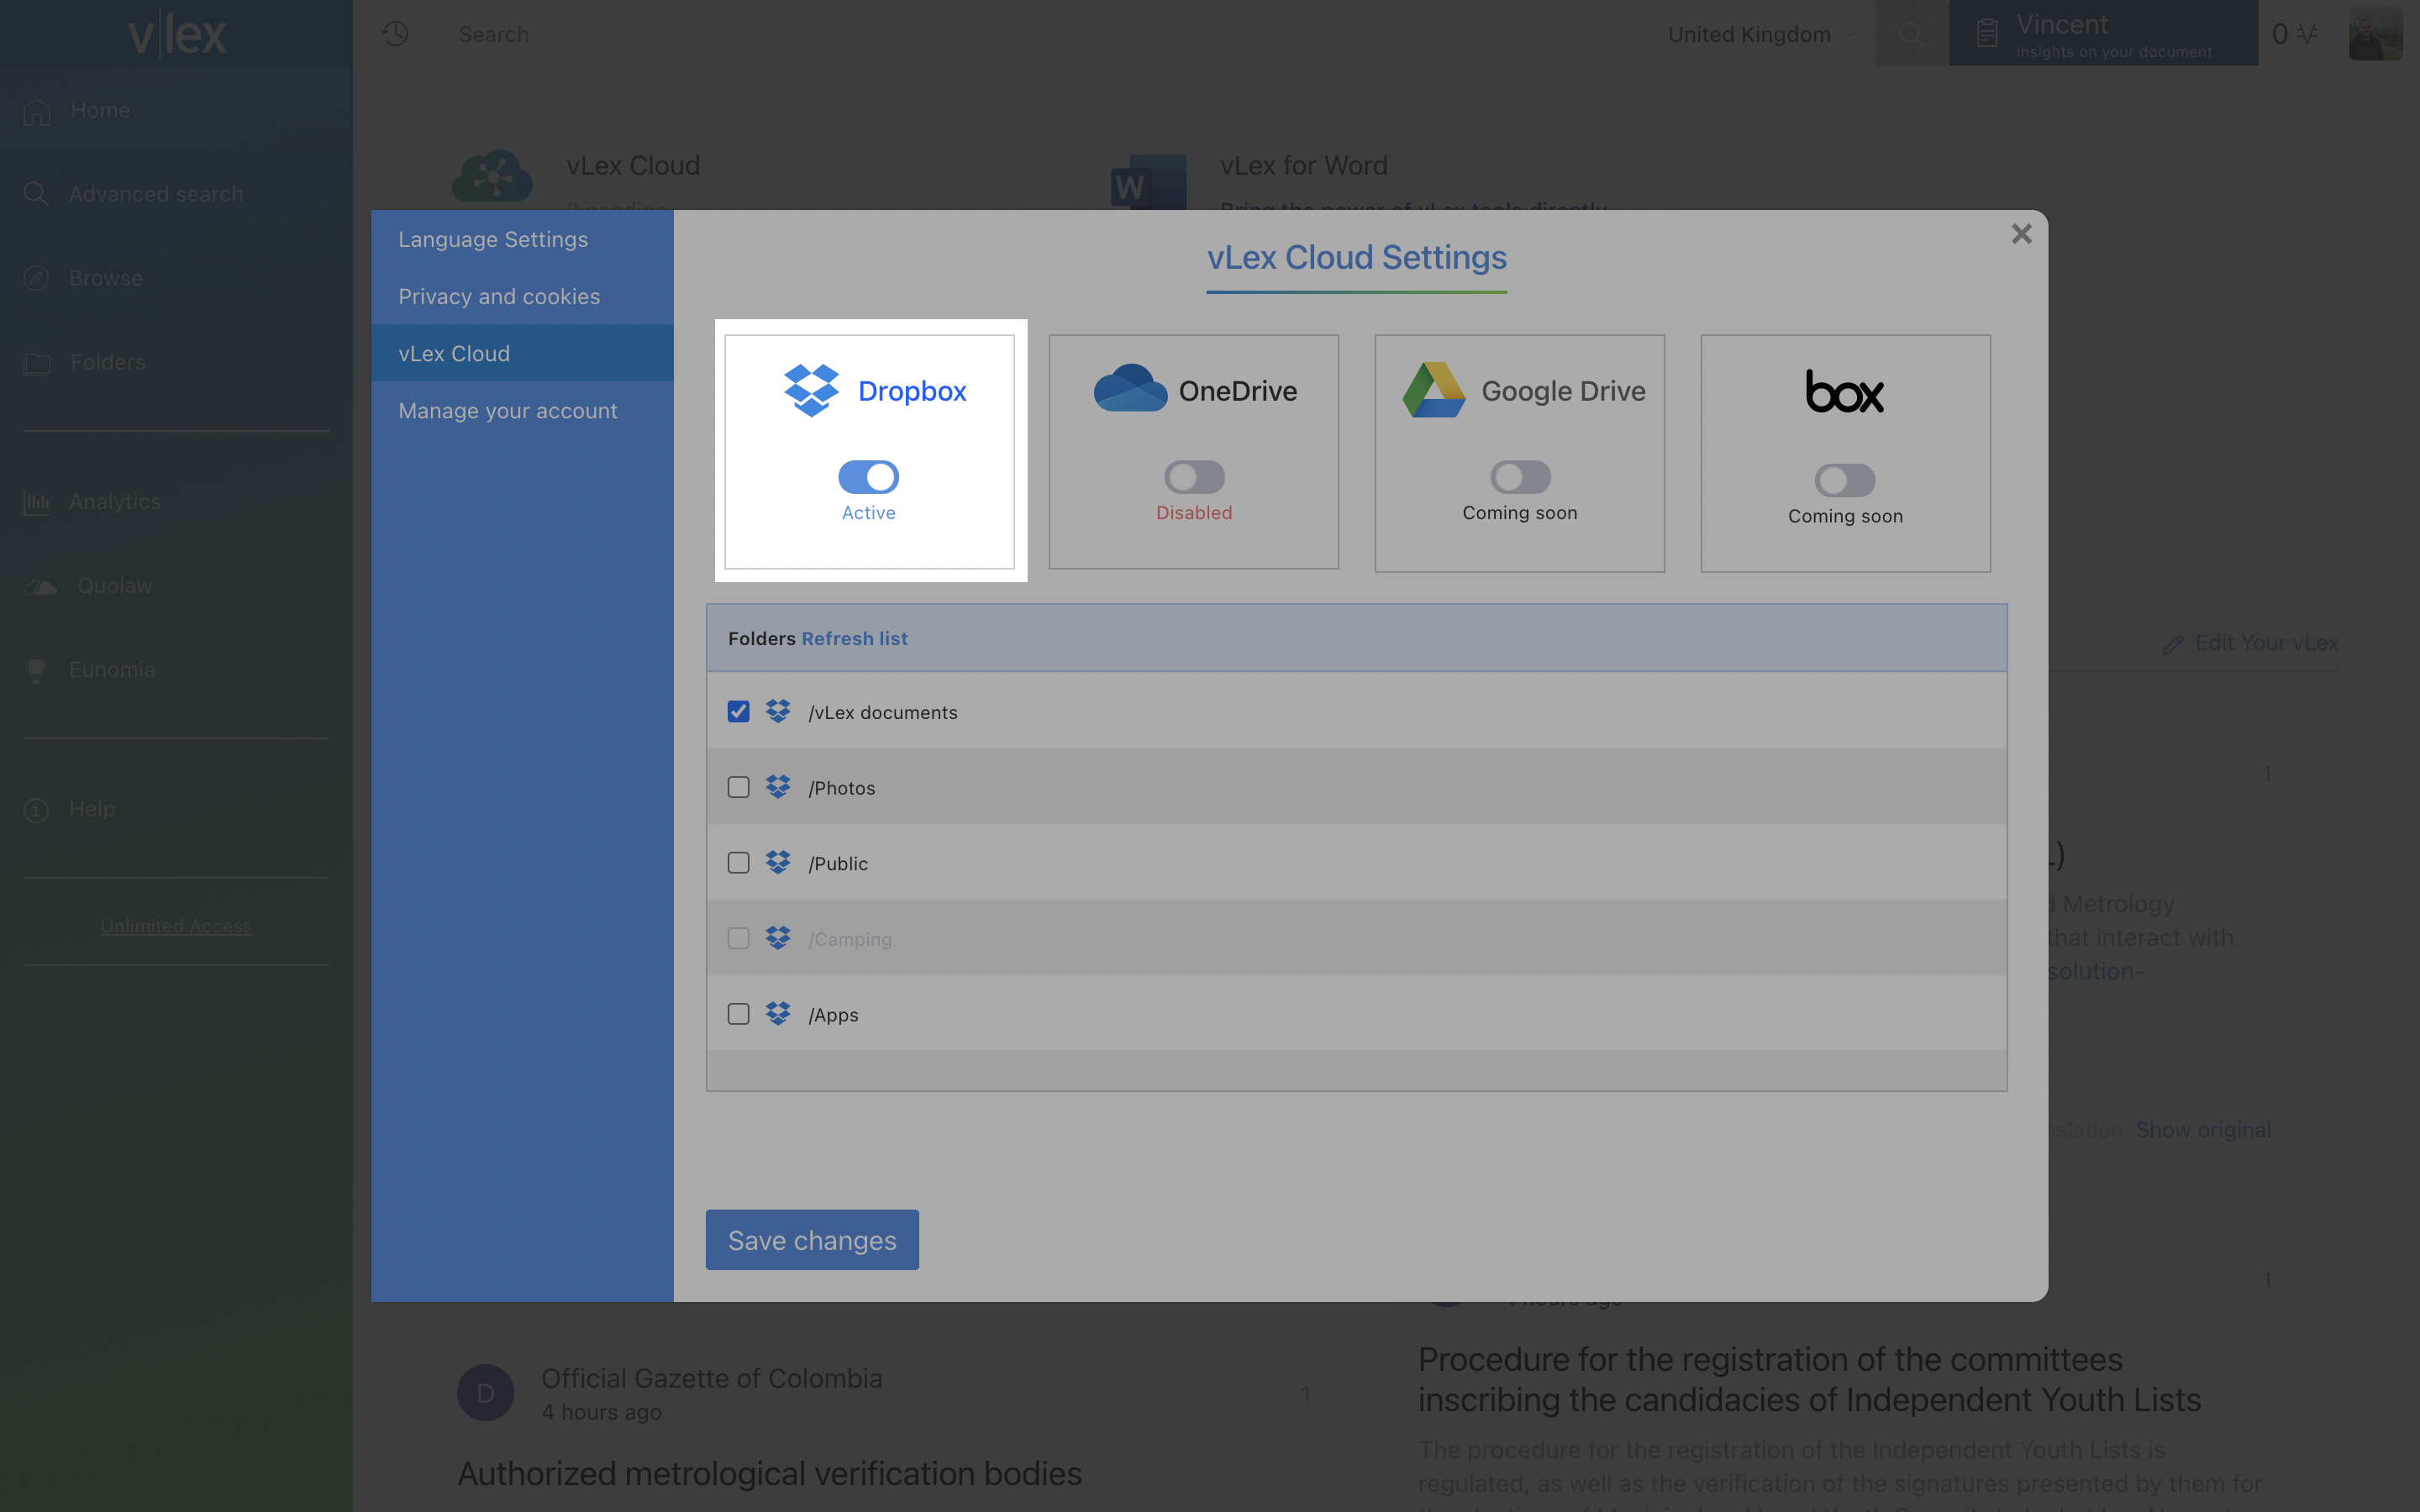Click the Advanced search magnifier icon
The width and height of the screenshot is (2420, 1512).
pyautogui.click(x=36, y=194)
